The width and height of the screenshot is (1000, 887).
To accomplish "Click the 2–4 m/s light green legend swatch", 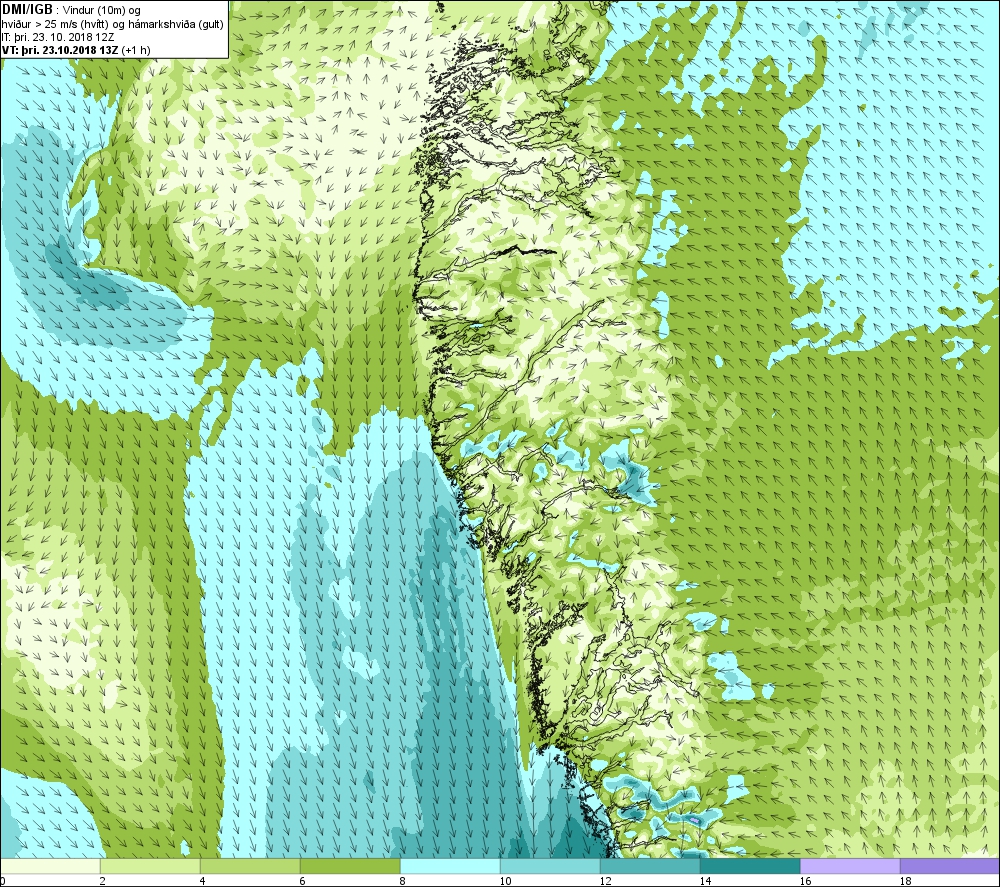I will pyautogui.click(x=150, y=866).
